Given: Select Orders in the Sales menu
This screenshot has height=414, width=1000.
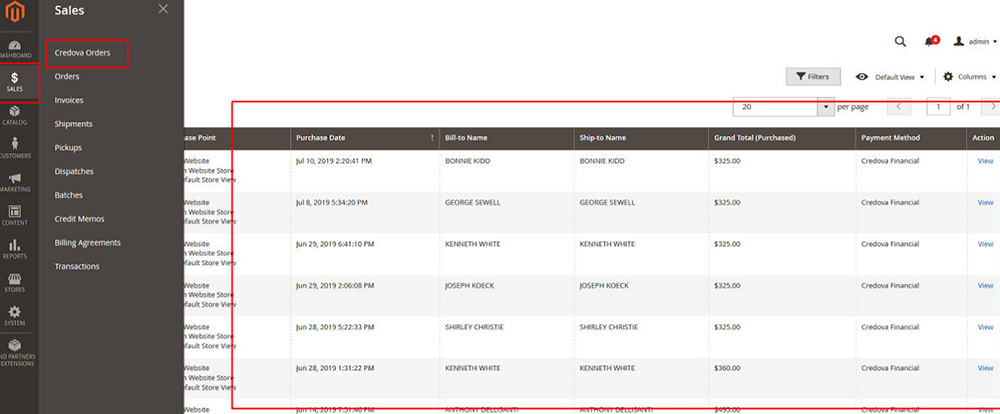Looking at the screenshot, I should point(67,77).
